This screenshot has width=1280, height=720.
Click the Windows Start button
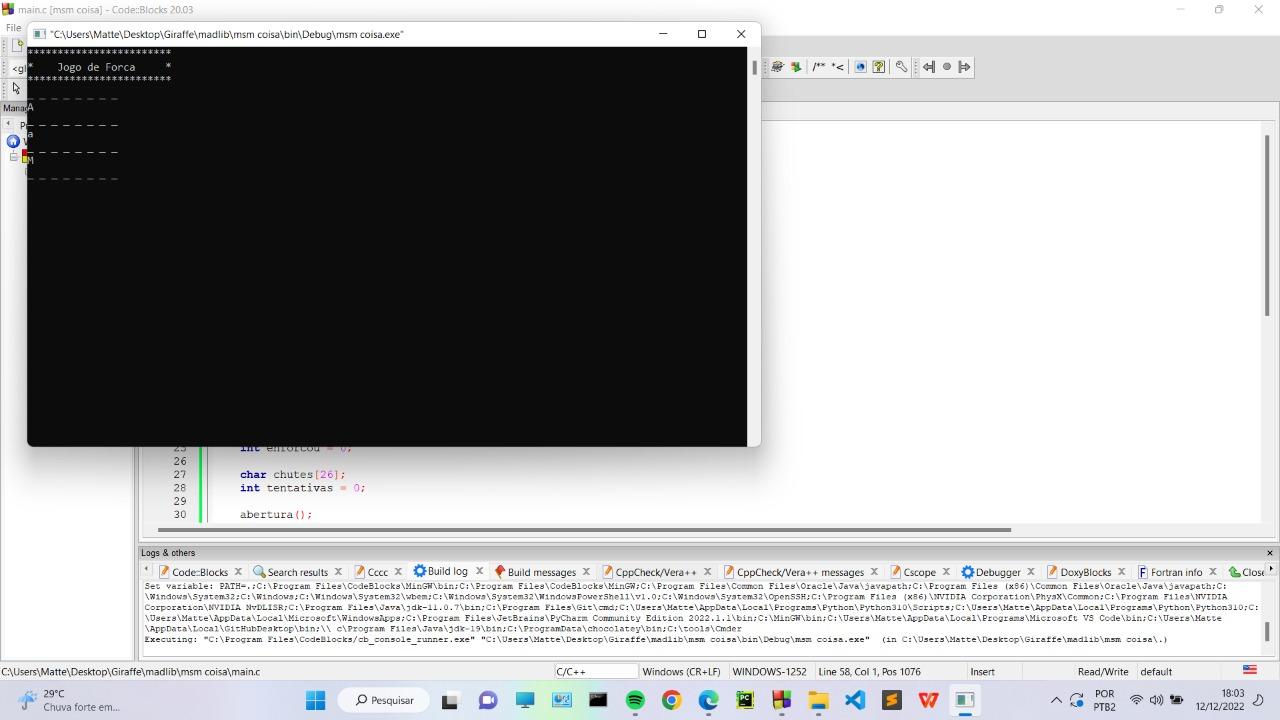tap(315, 700)
